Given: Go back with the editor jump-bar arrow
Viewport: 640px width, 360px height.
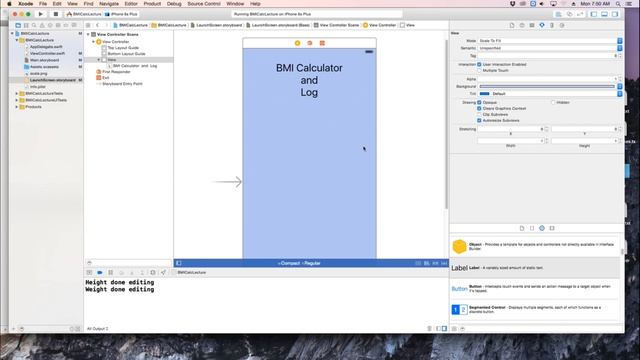Looking at the screenshot, I should (98, 25).
